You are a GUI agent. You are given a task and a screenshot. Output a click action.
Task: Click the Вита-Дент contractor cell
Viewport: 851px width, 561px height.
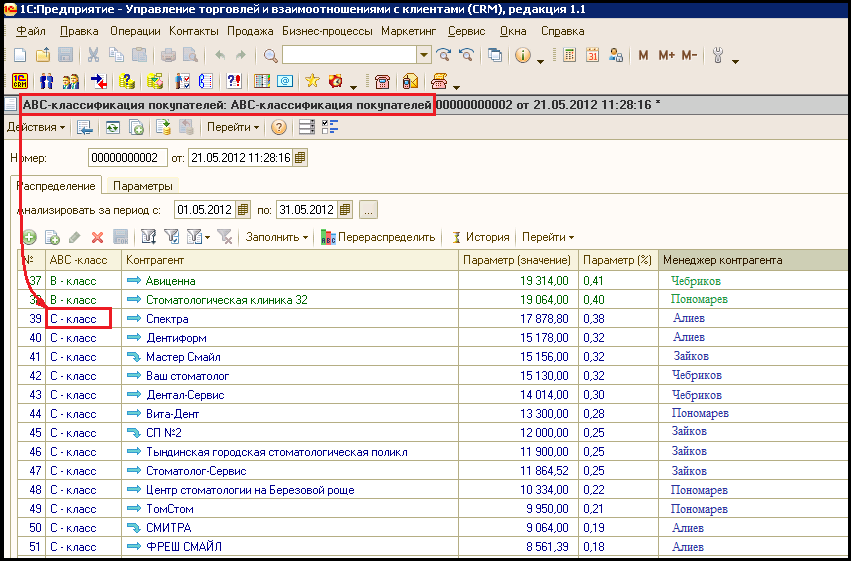click(x=290, y=413)
